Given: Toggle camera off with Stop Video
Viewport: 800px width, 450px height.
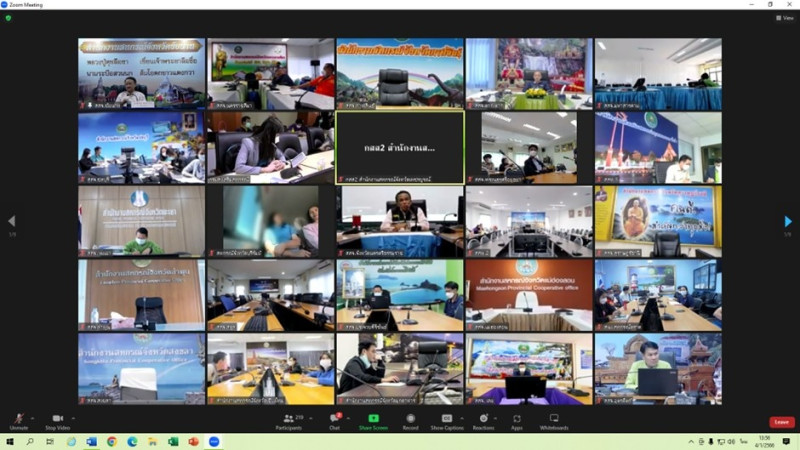Looking at the screenshot, I should pos(57,420).
